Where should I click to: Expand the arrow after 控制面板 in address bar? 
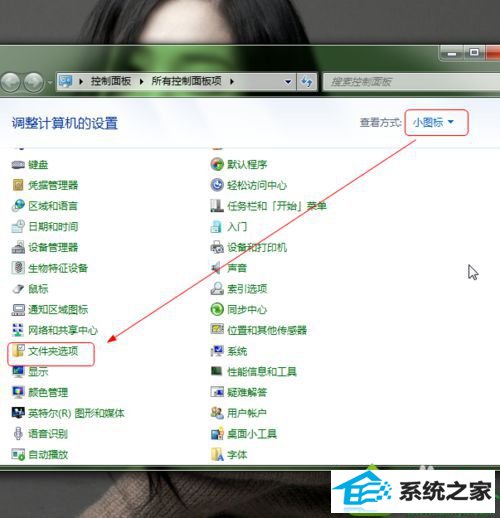click(x=141, y=81)
